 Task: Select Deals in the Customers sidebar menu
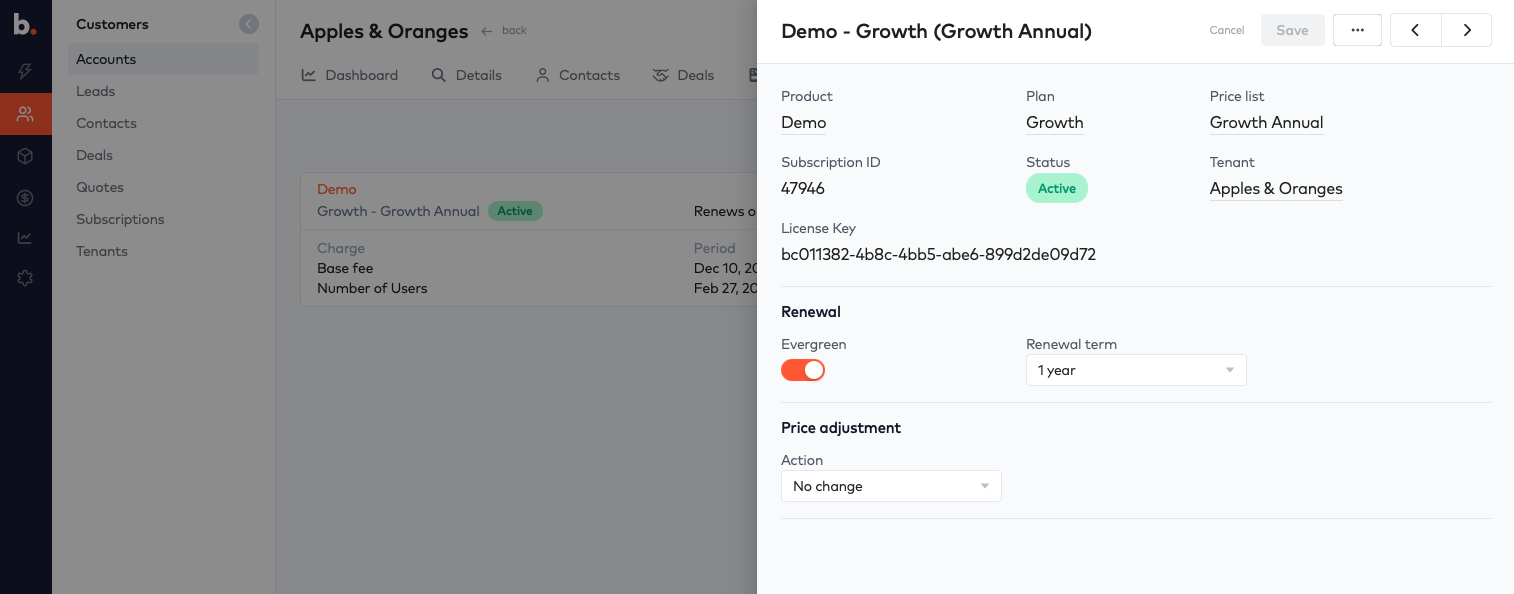coord(94,155)
